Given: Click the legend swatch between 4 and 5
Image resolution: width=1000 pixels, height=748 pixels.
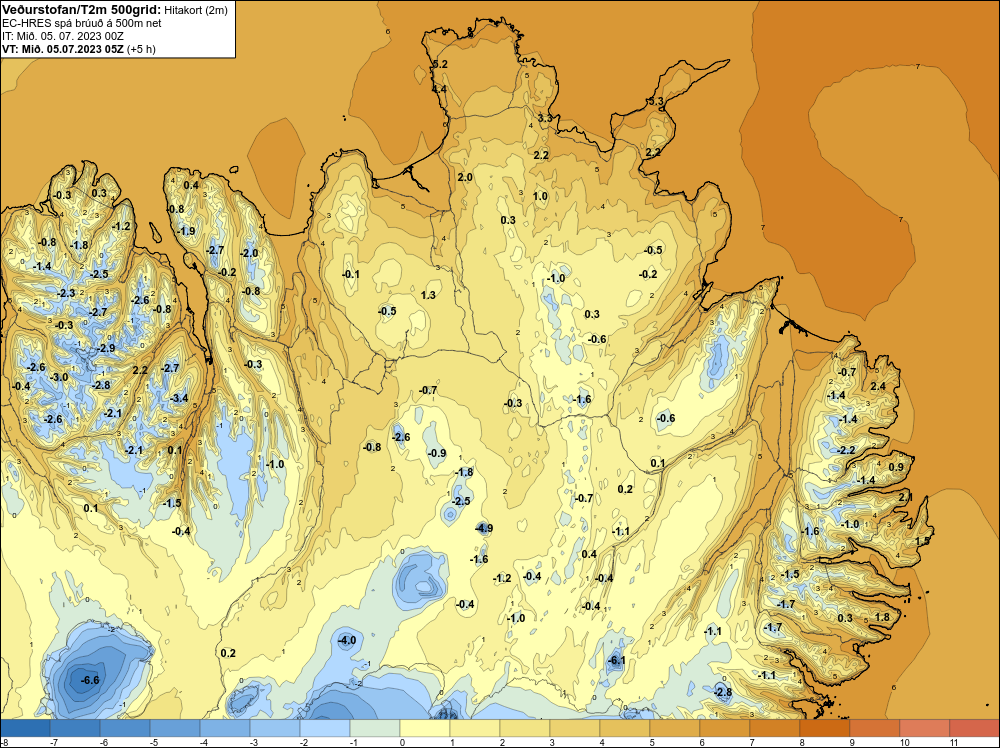Looking at the screenshot, I should (x=625, y=728).
